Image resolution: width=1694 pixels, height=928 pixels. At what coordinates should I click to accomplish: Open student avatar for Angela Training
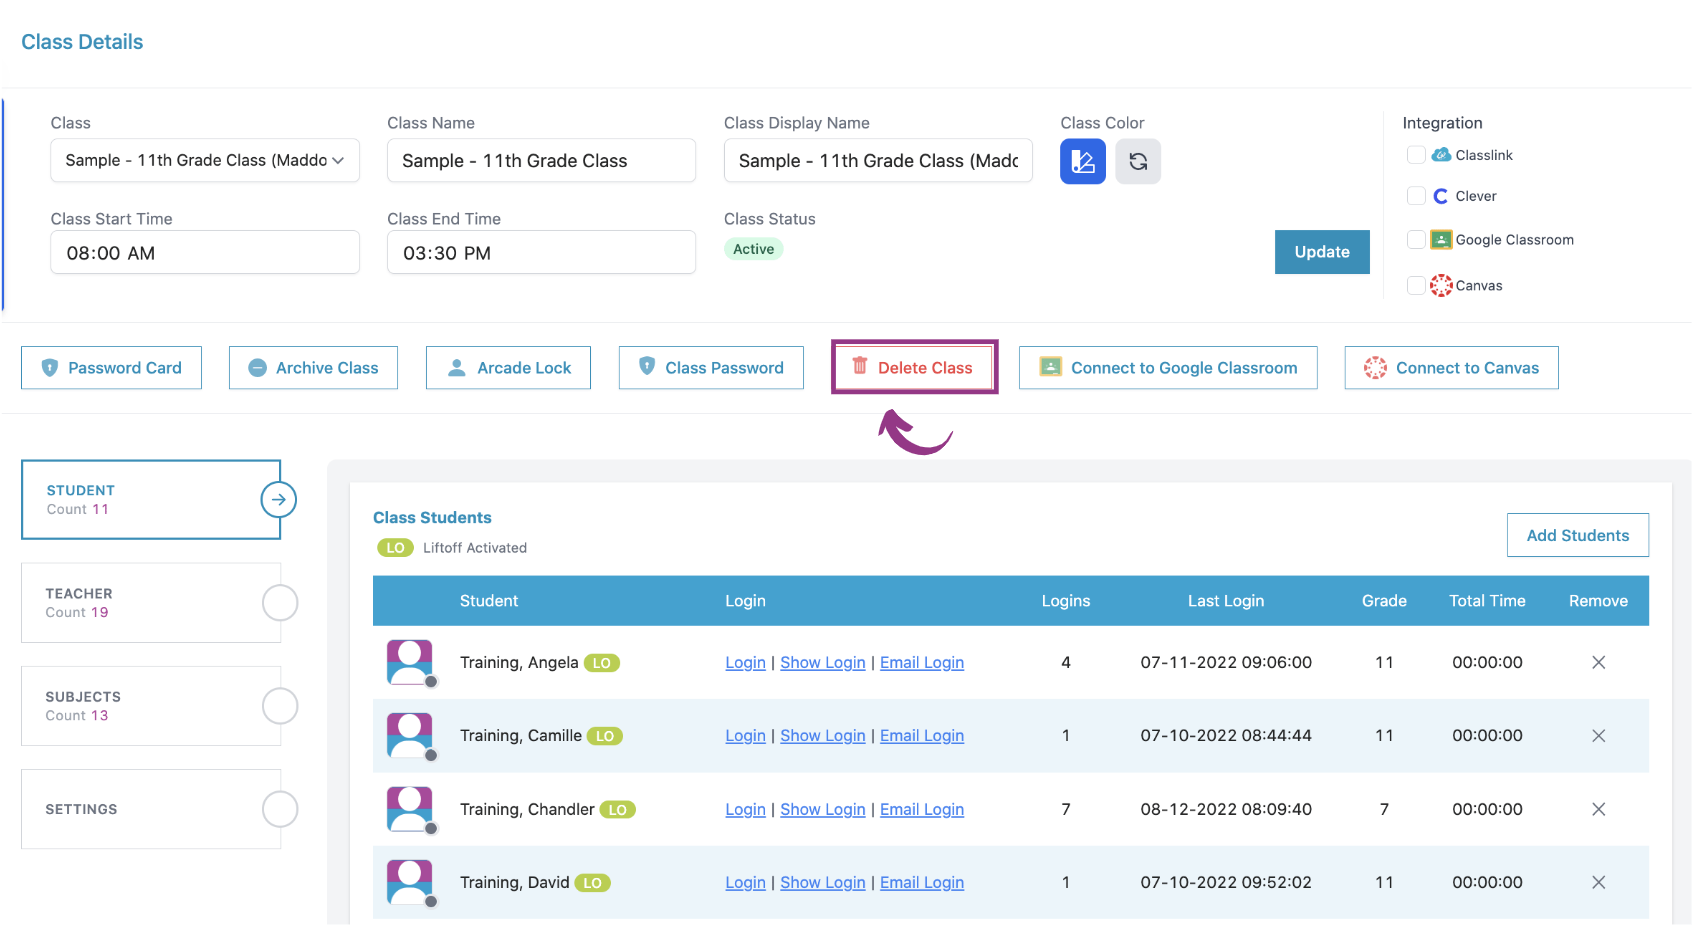410,662
